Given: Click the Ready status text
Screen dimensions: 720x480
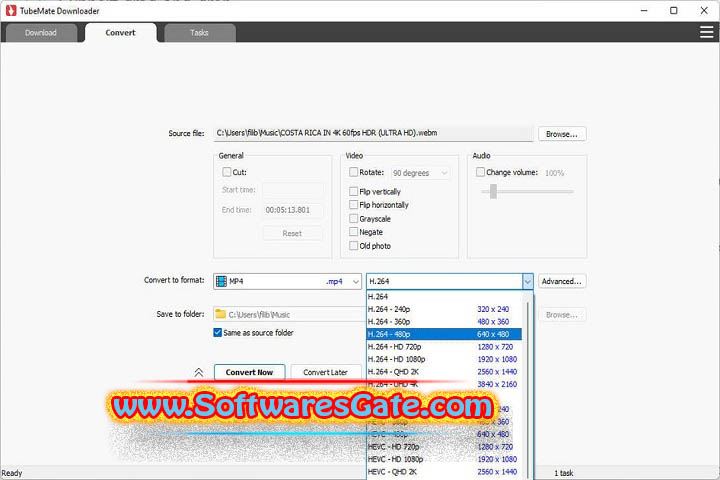Looking at the screenshot, I should [x=11, y=473].
